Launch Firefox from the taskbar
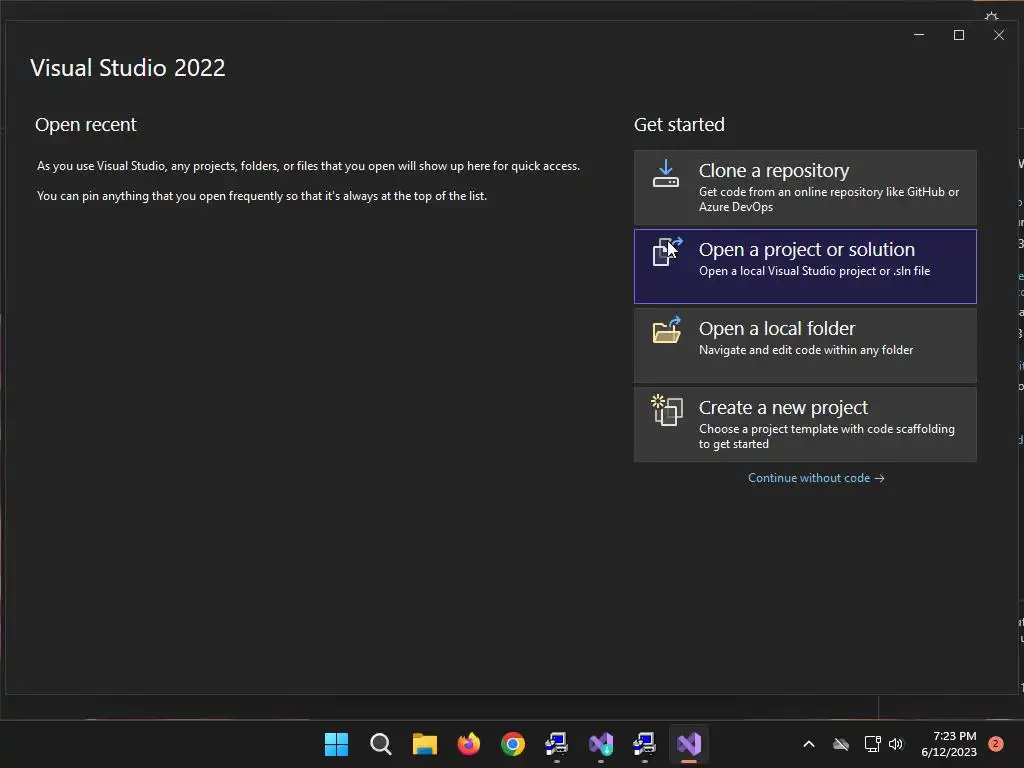1024x768 pixels. pos(468,744)
